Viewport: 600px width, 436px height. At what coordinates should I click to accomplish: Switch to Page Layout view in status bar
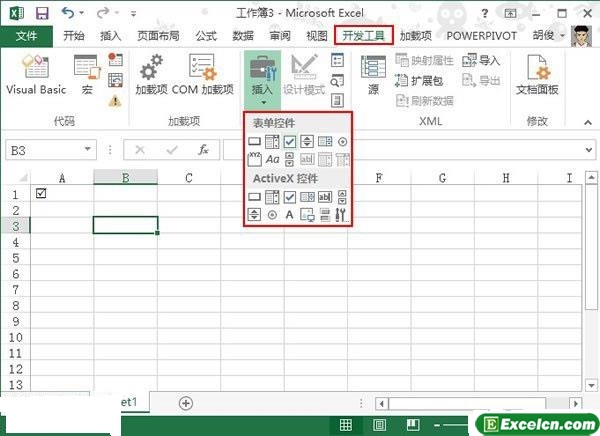point(380,425)
